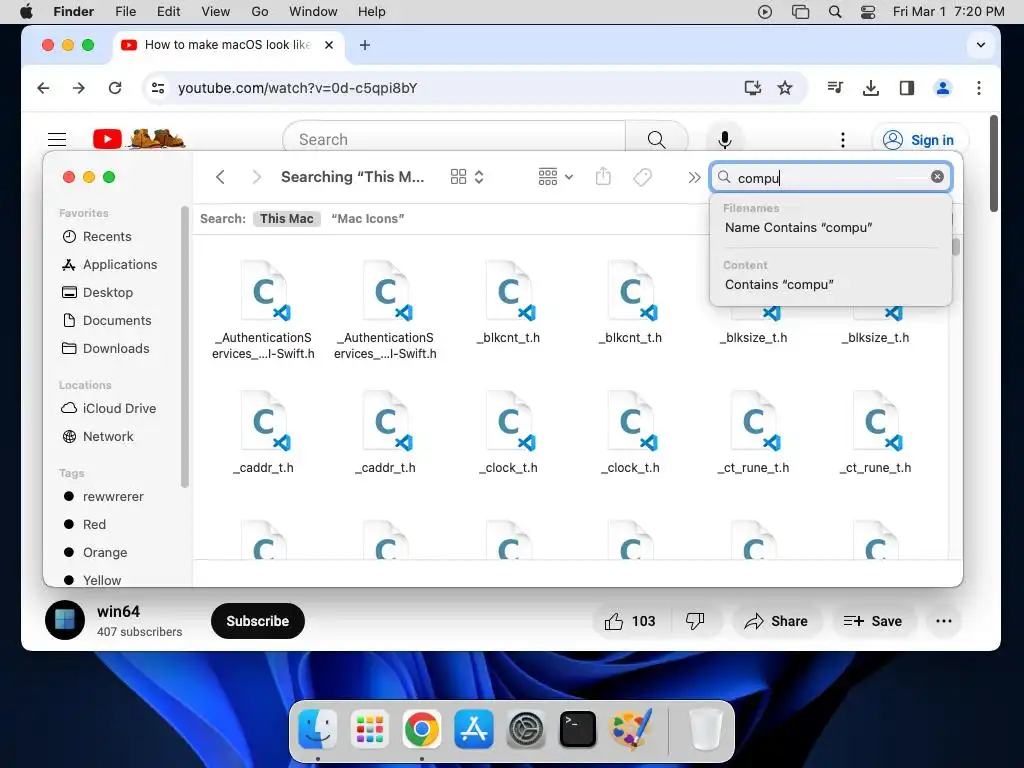The image size is (1024, 768).
Task: Click the YouTube search box
Action: [454, 139]
